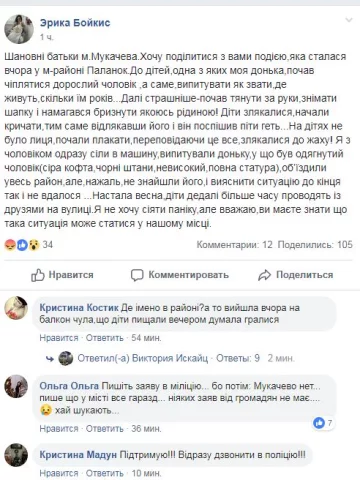Open Эрика Бойкис profile name link
Viewport: 360px width, 480px height.
(x=75, y=23)
